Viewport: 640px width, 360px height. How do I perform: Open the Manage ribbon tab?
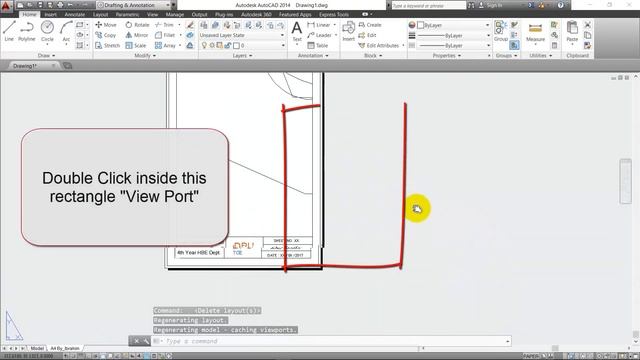[175, 14]
